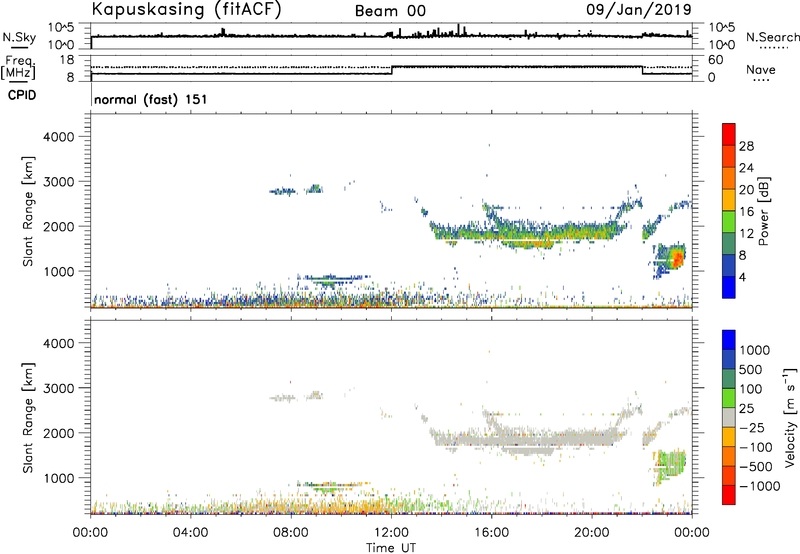Click the 'Beam 00' label

(390, 11)
